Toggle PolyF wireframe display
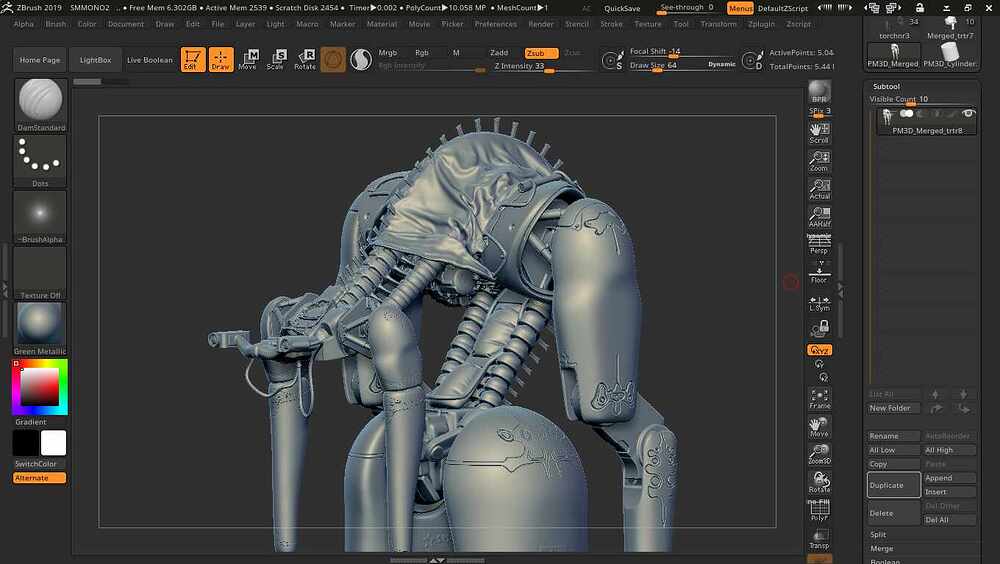The width and height of the screenshot is (1000, 564). point(820,511)
